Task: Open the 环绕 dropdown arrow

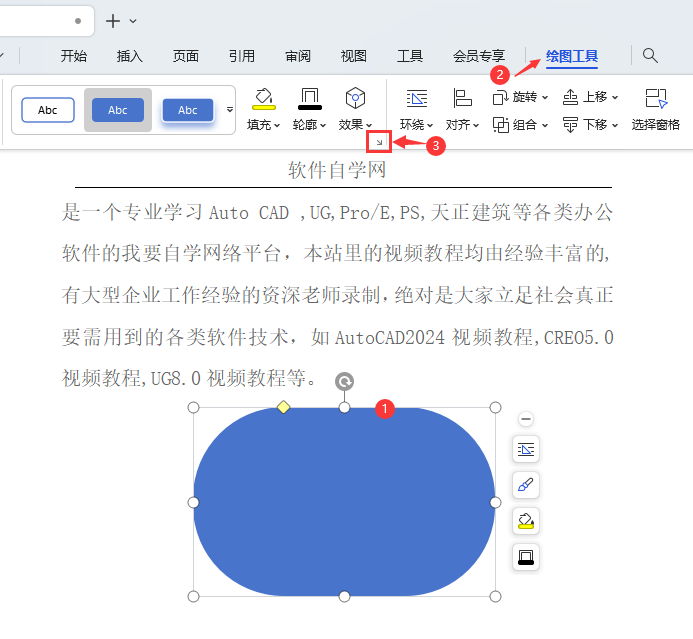Action: pos(430,126)
